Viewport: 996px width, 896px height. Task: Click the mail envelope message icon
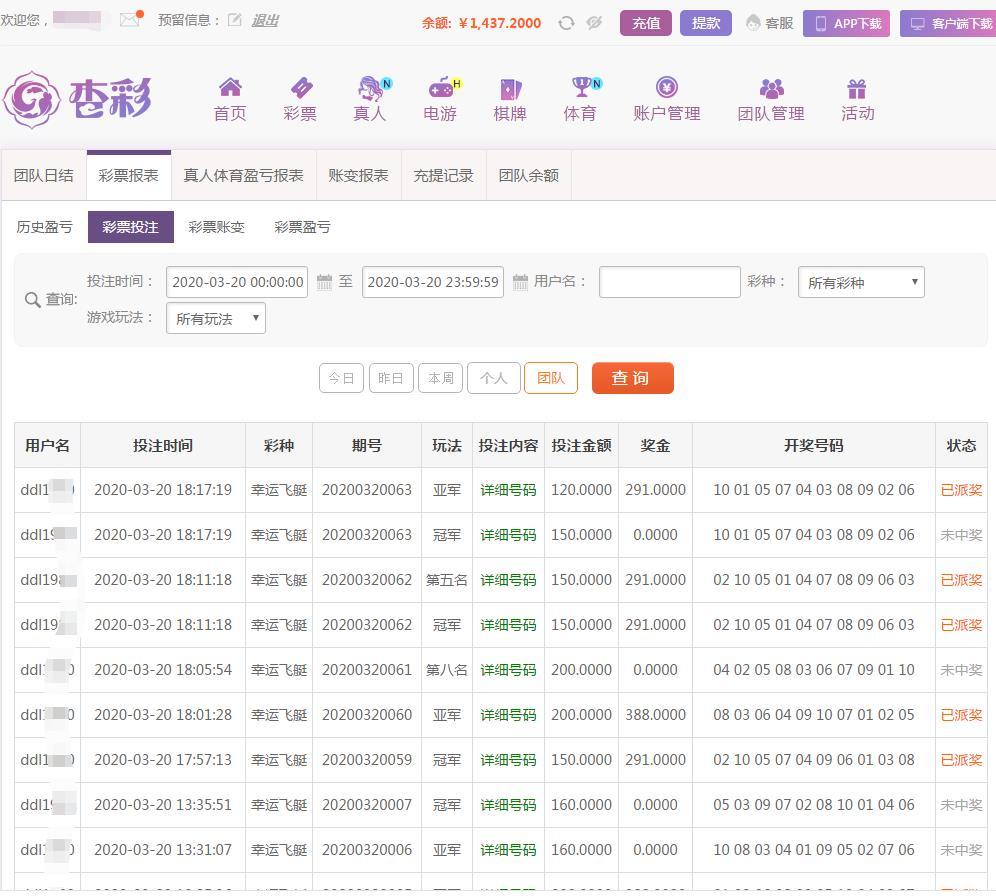tap(130, 19)
